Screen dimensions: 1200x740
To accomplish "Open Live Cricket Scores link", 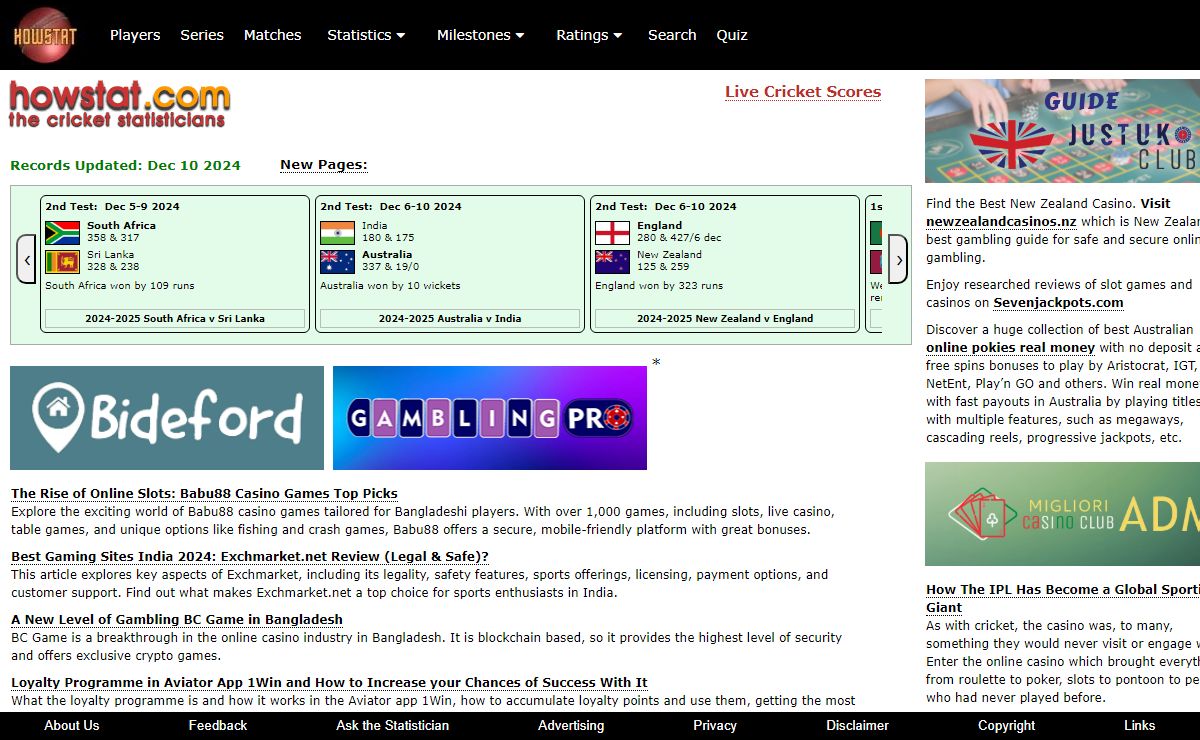I will [803, 92].
